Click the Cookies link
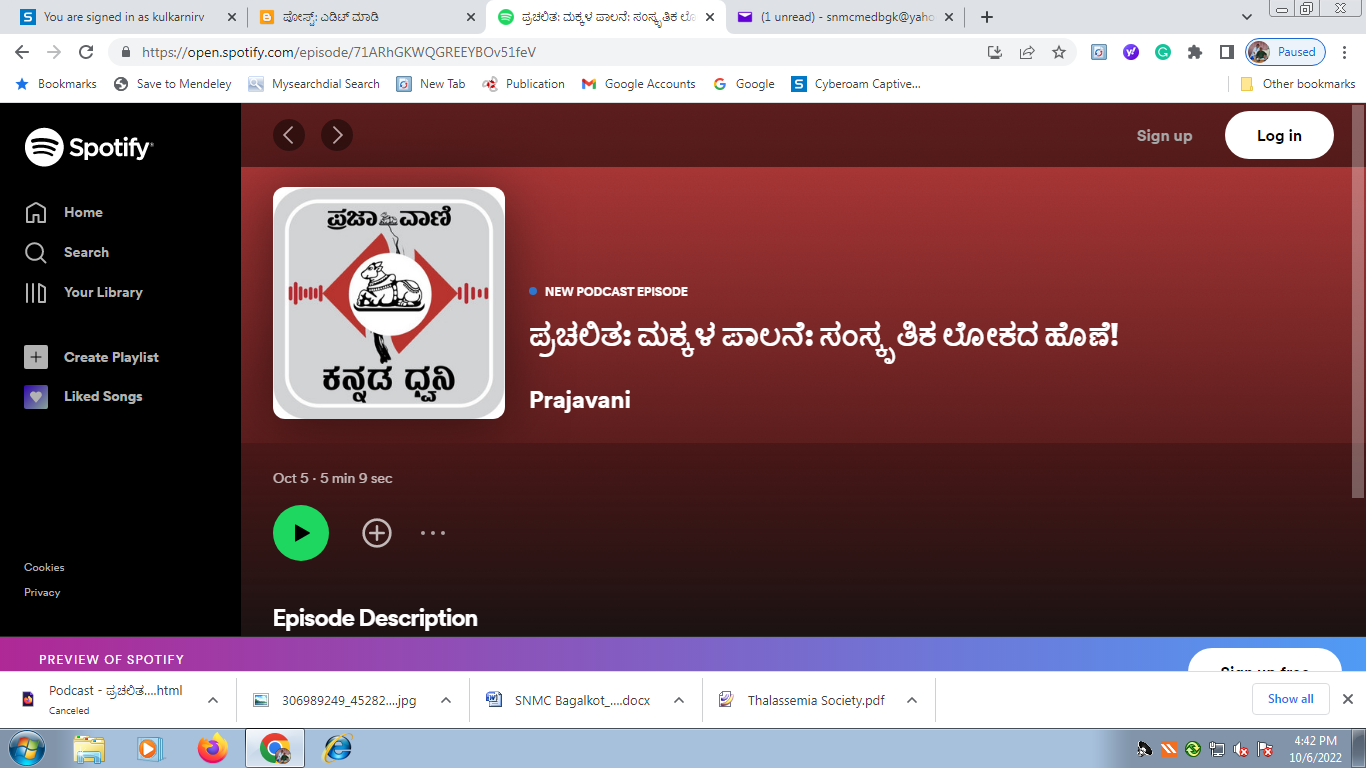1366x768 pixels. point(44,567)
